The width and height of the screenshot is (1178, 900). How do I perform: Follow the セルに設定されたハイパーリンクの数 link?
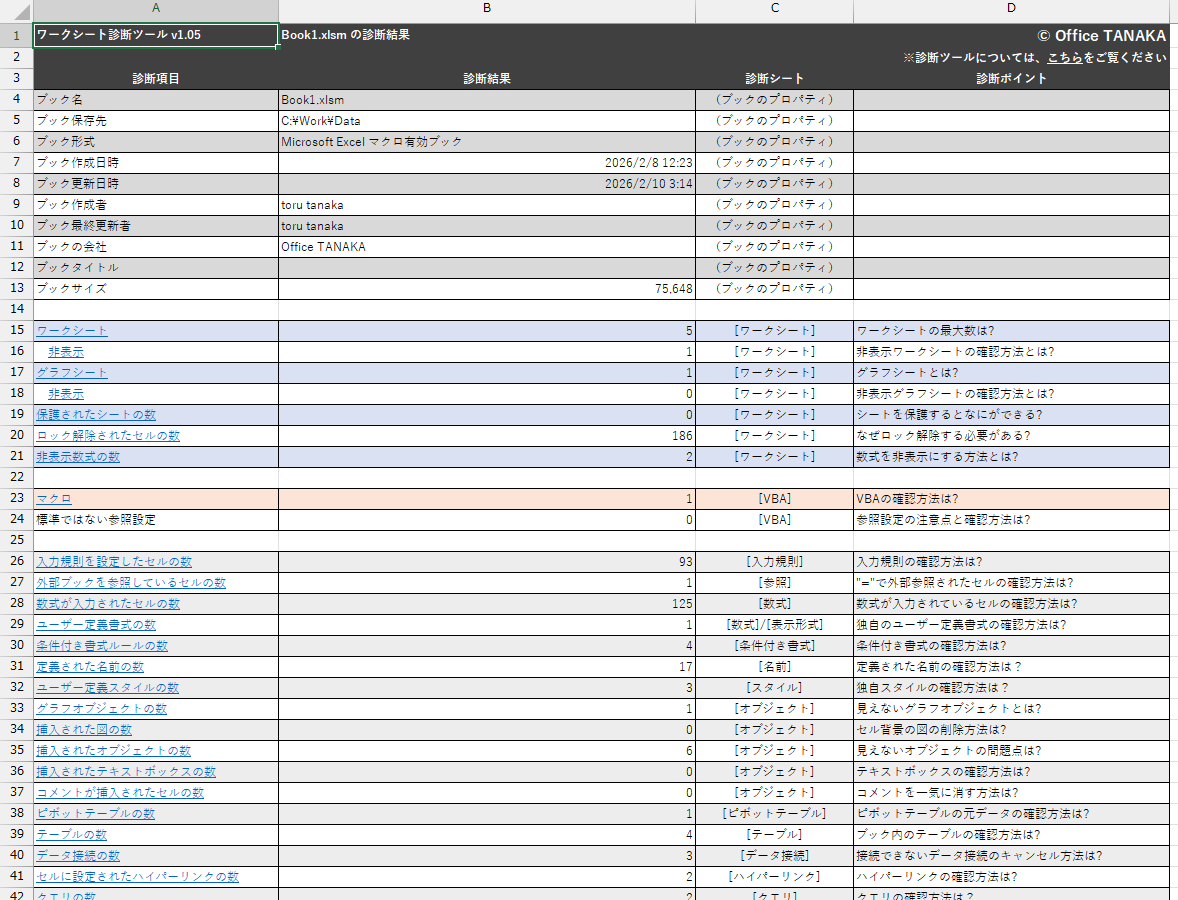137,876
